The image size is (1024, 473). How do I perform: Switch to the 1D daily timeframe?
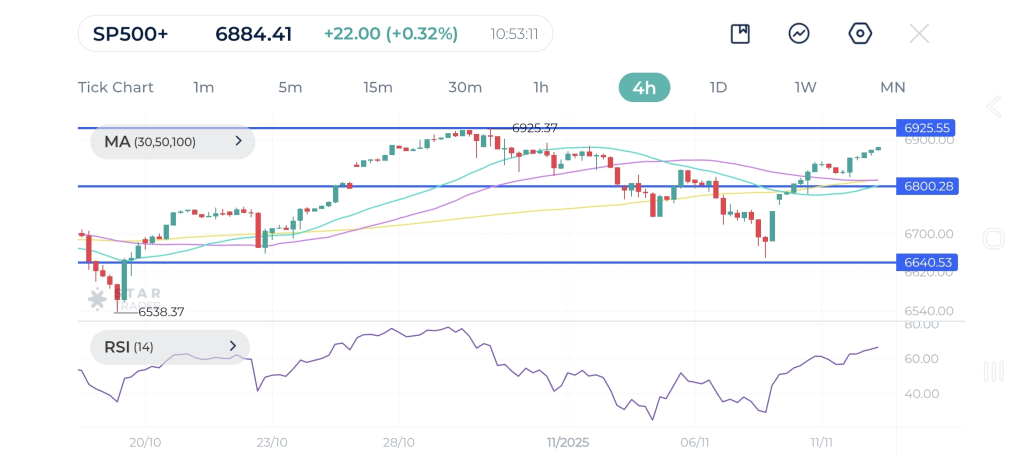pos(718,87)
